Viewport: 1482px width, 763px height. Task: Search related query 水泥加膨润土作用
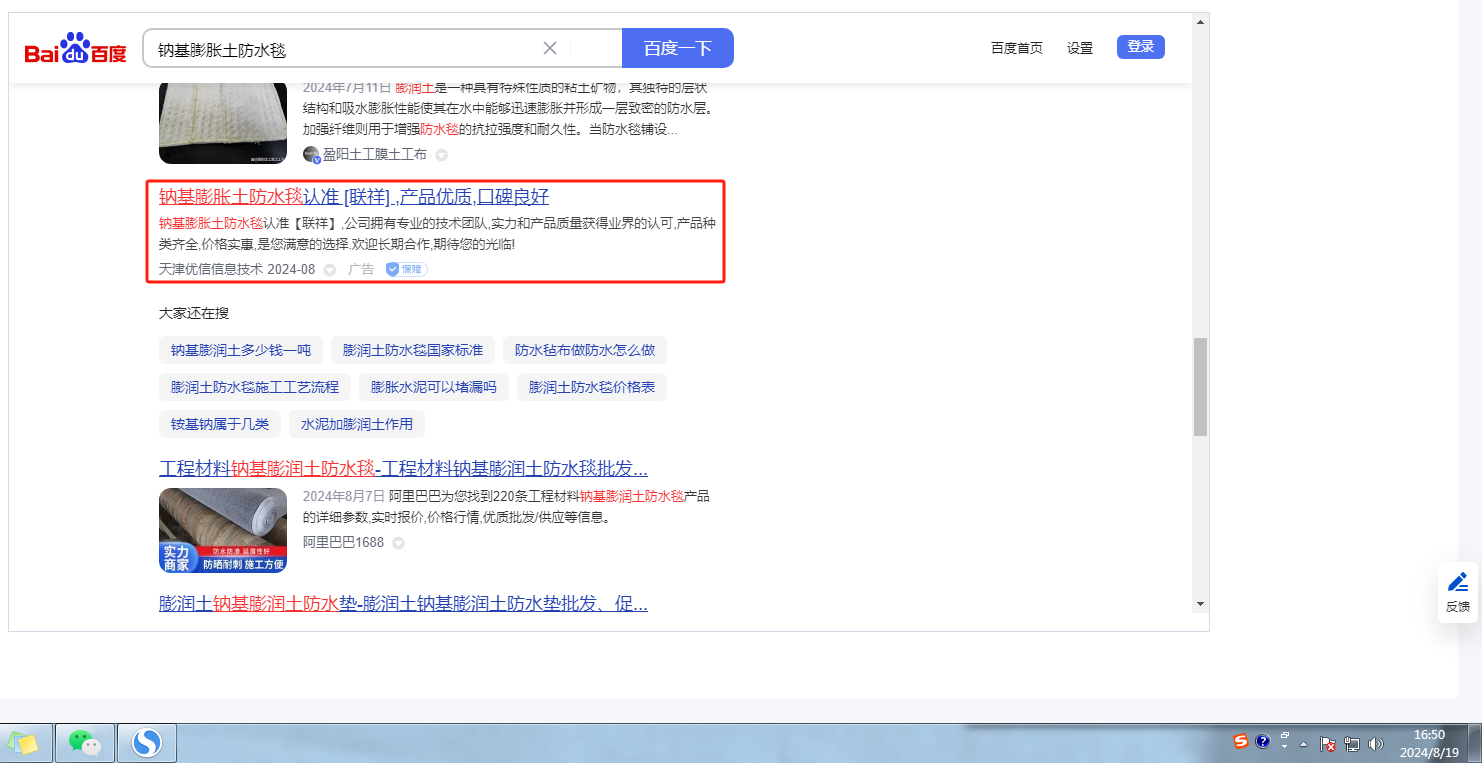pos(357,424)
